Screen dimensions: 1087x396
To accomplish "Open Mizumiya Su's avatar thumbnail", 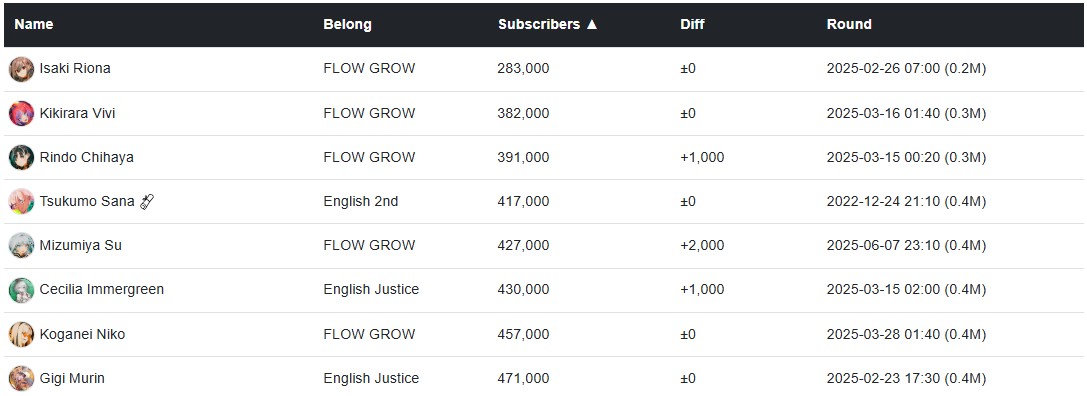I will point(21,246).
